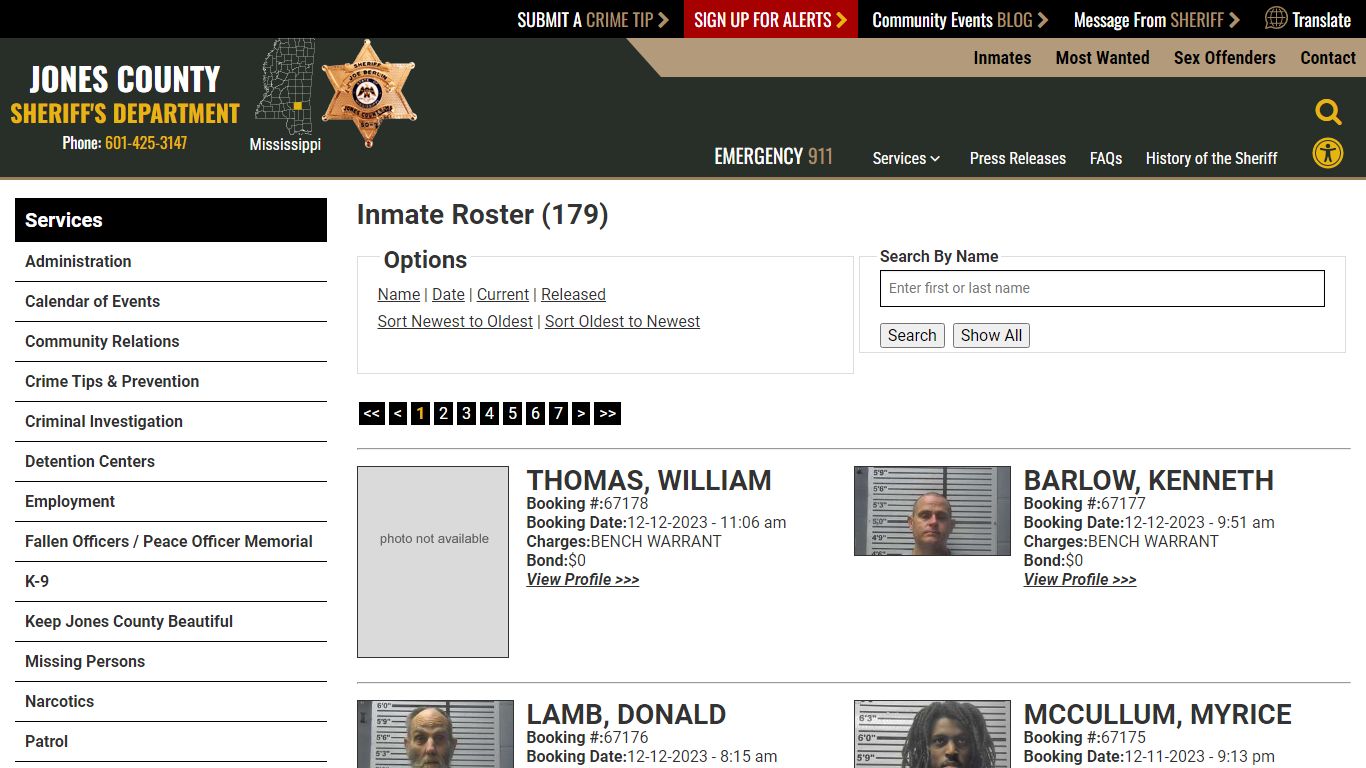Click Sign Up For Alerts
Screen dimensions: 1366x768
(770, 19)
